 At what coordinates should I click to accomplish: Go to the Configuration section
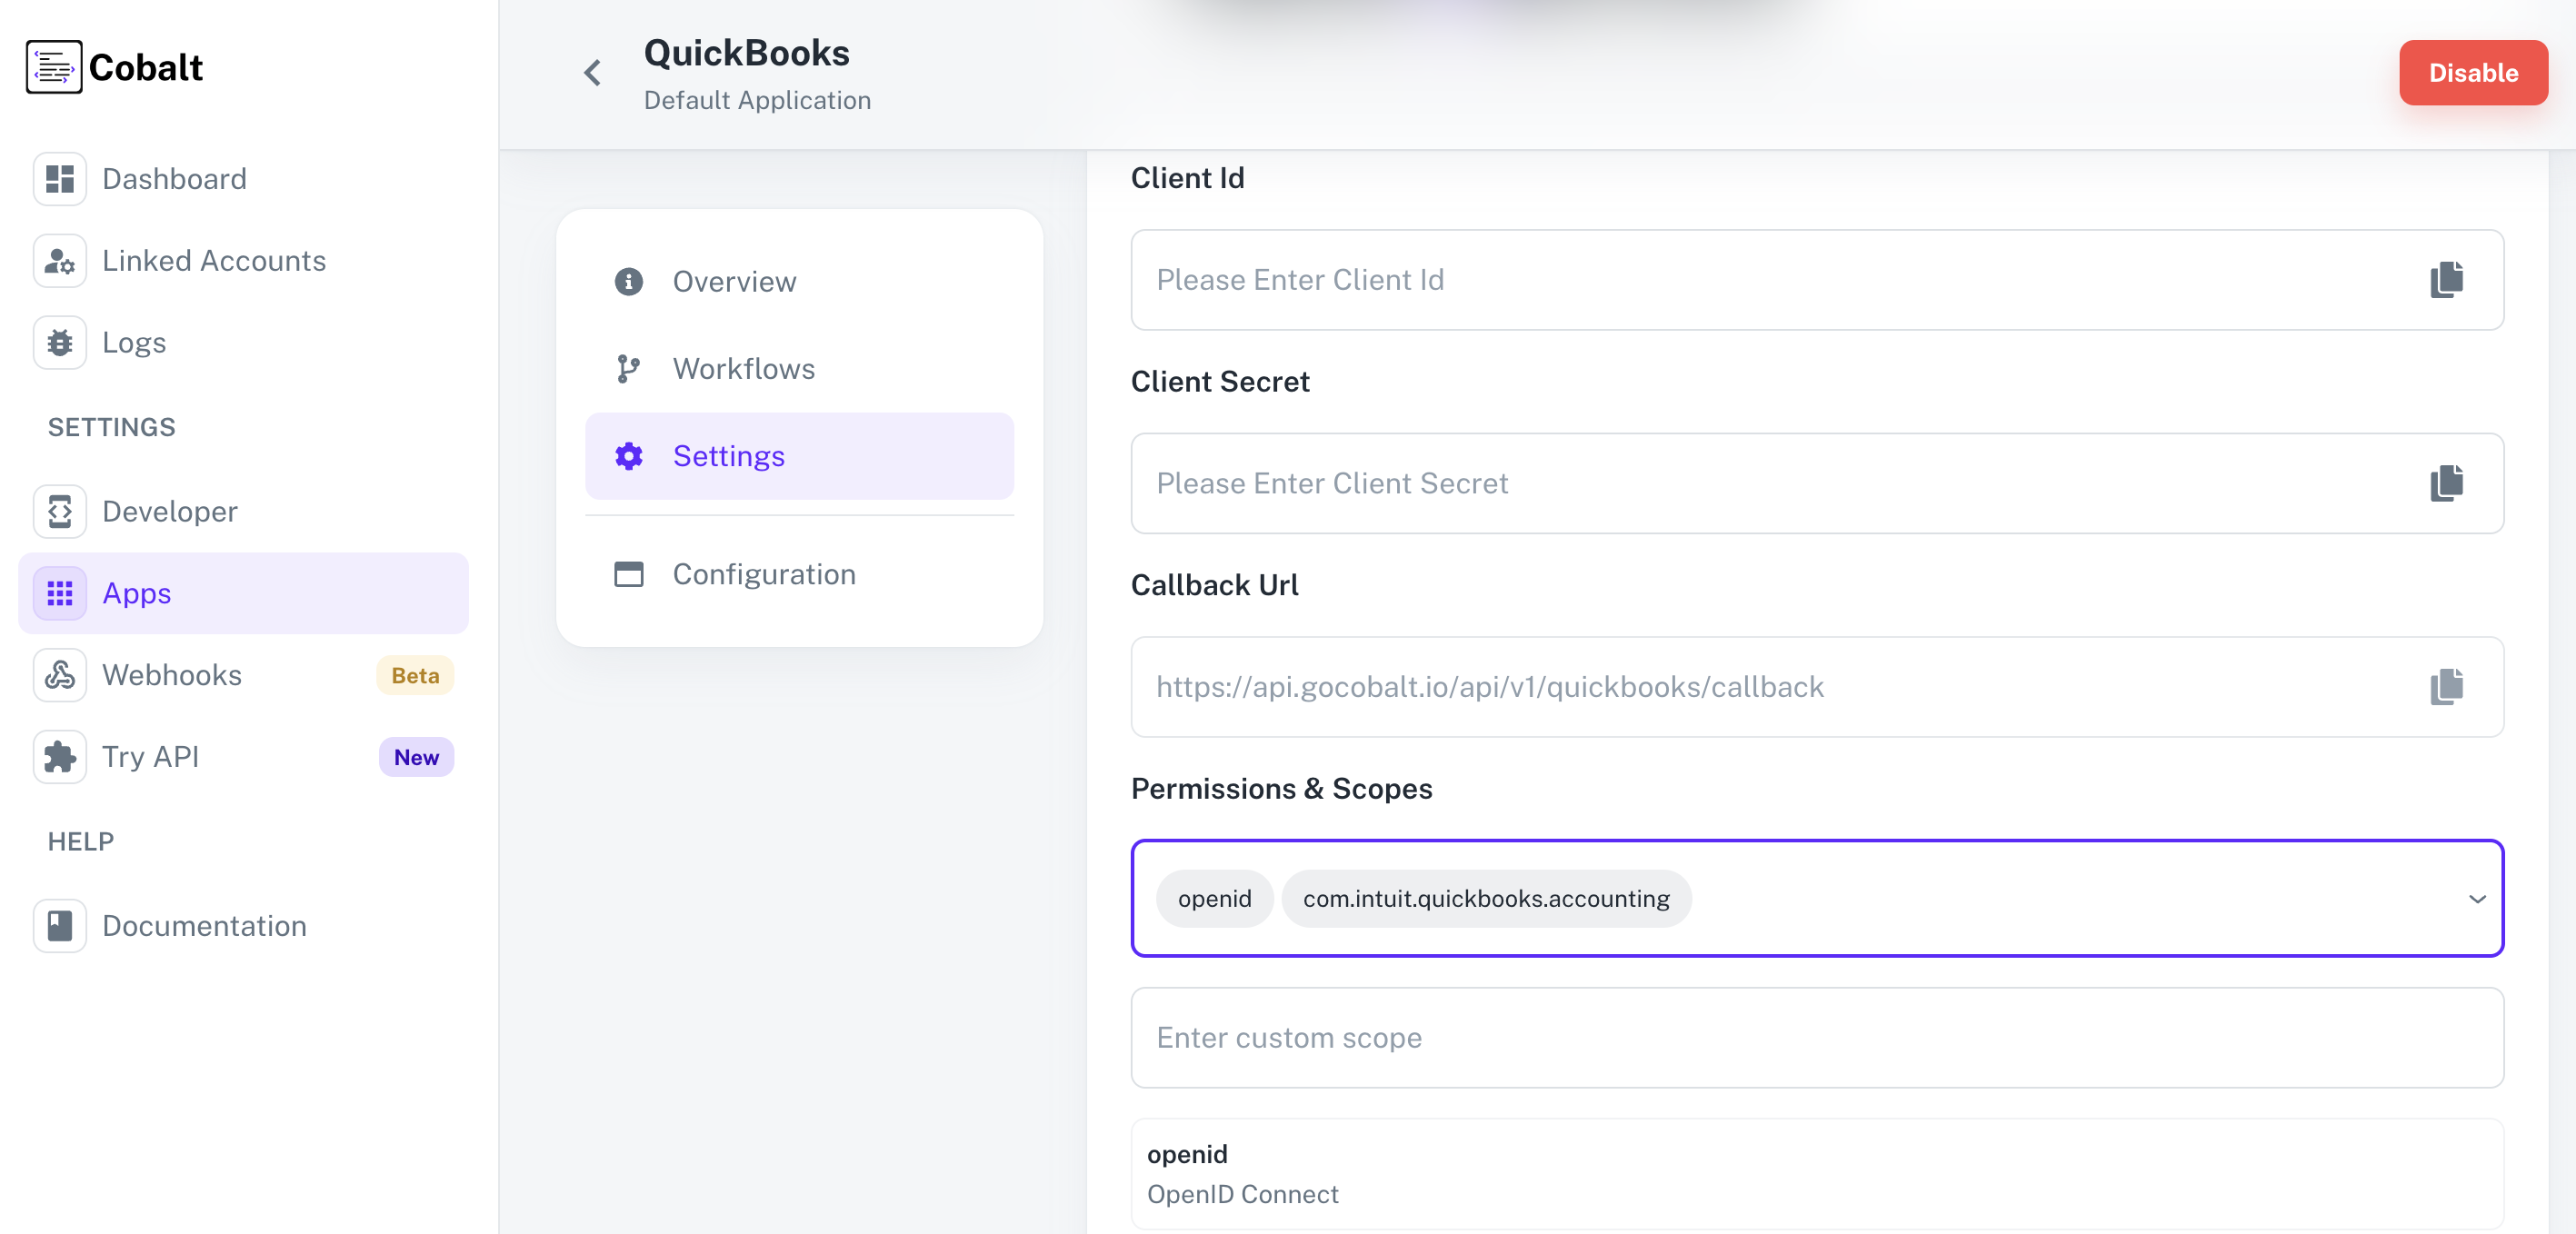(x=763, y=574)
